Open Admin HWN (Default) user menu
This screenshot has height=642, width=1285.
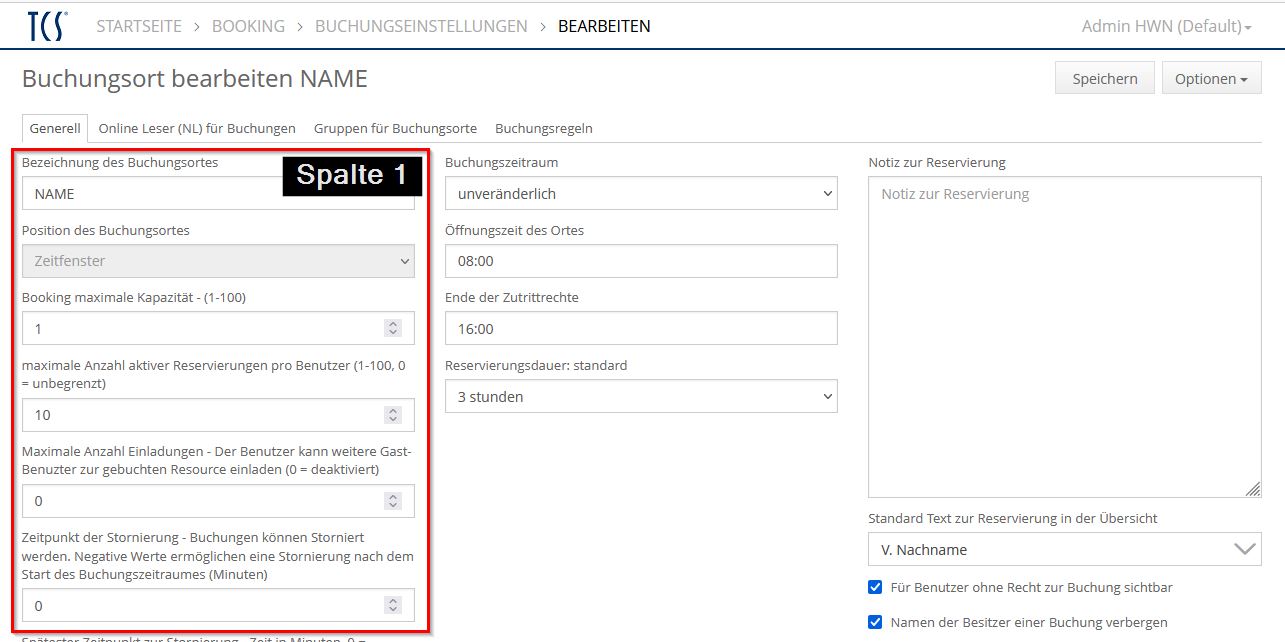[x=1166, y=26]
